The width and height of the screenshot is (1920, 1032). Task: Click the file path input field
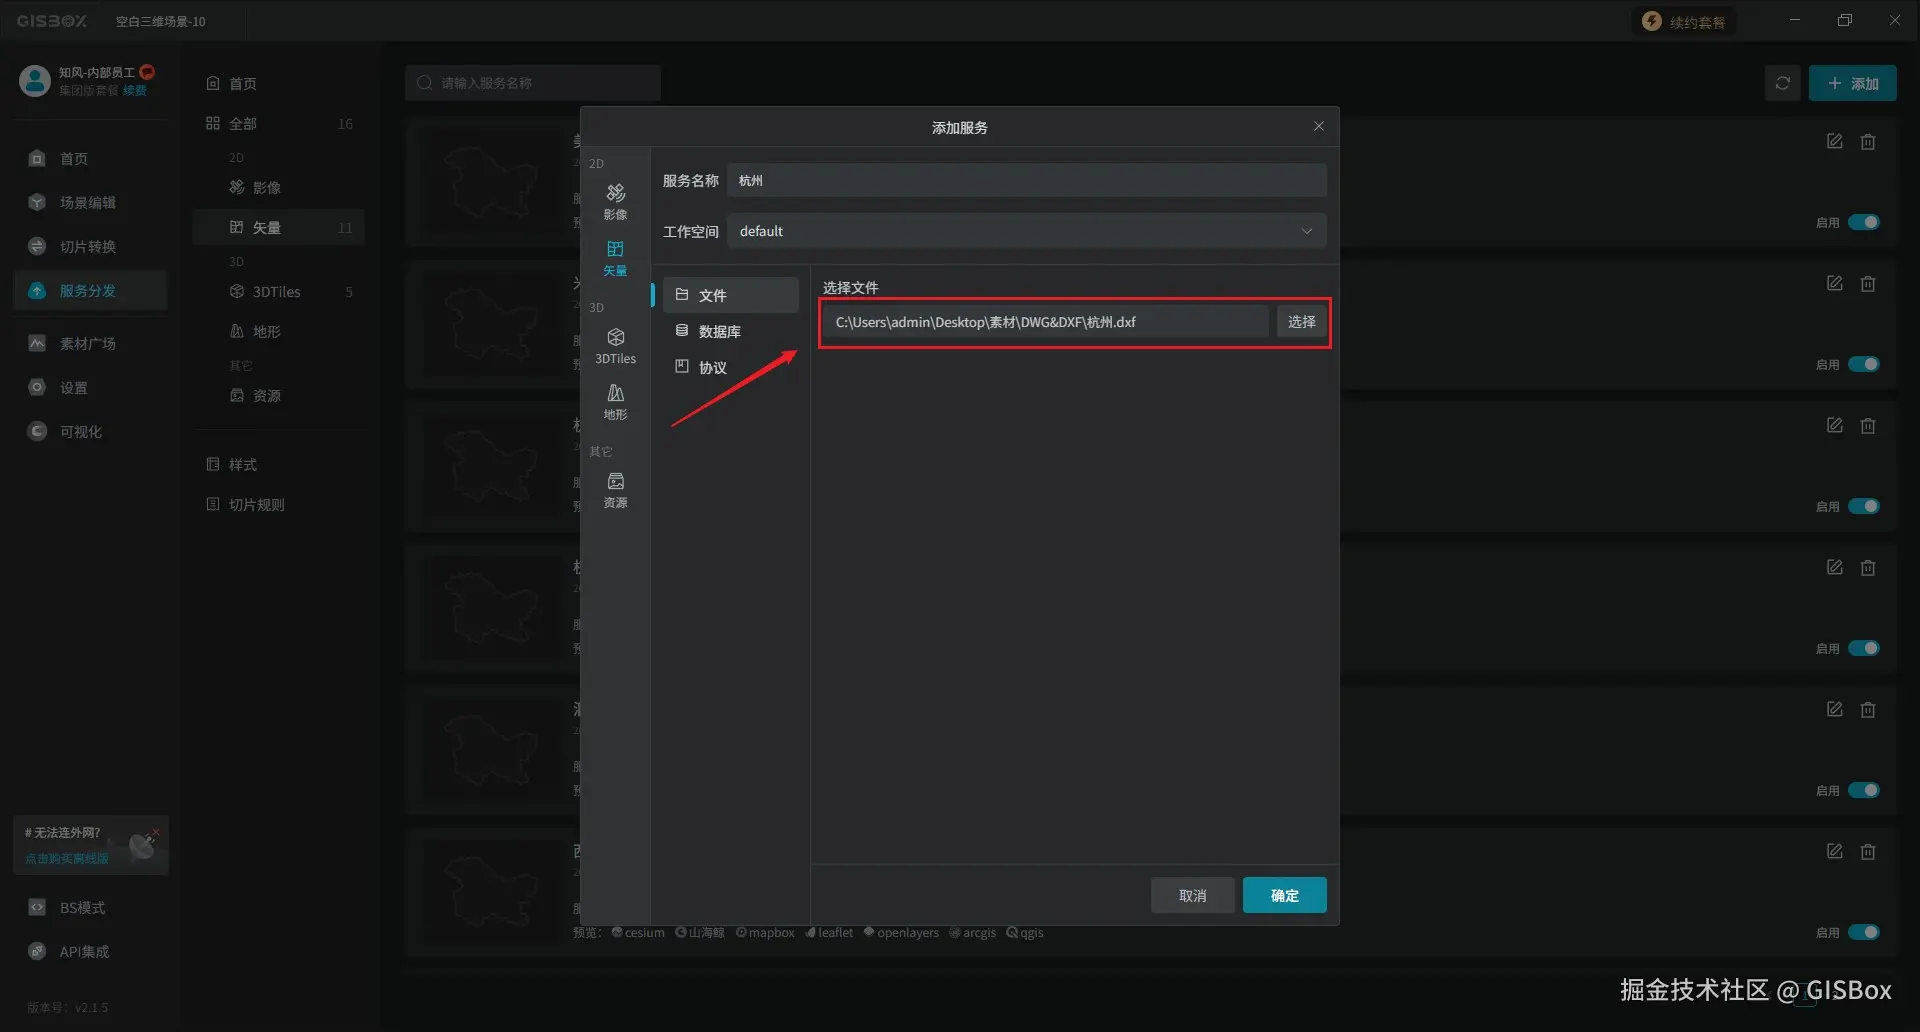1047,322
